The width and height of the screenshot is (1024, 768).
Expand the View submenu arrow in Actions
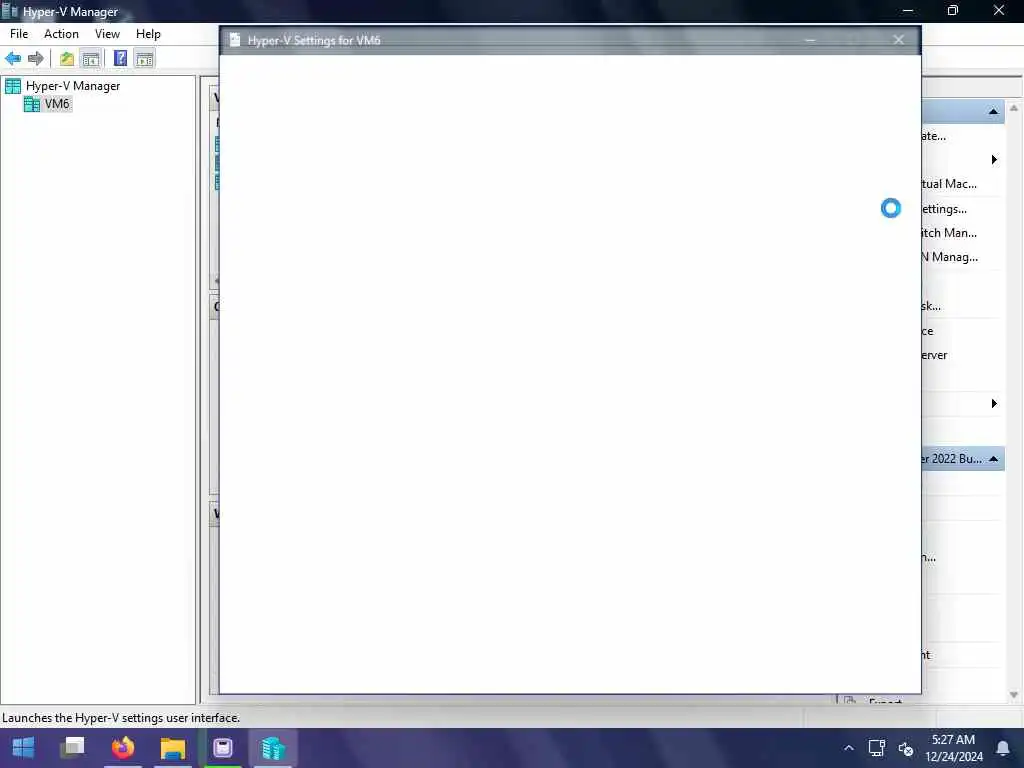(994, 404)
